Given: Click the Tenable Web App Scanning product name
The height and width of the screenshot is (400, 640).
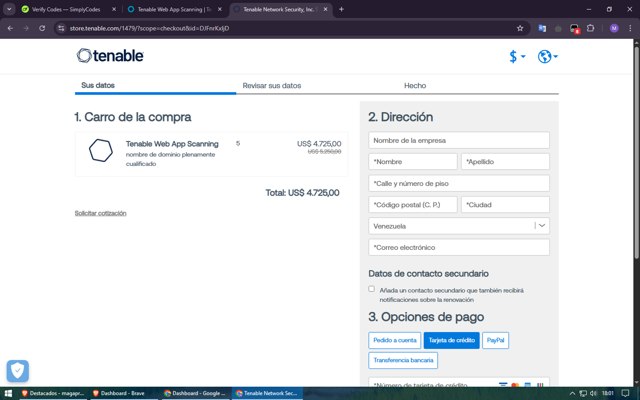Looking at the screenshot, I should pos(172,144).
